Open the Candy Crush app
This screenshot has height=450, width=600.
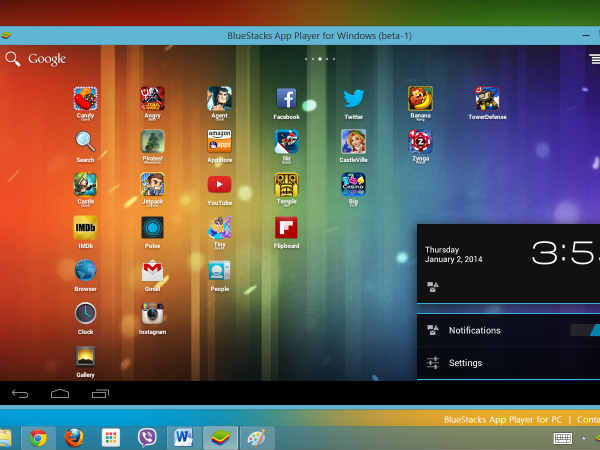86,99
